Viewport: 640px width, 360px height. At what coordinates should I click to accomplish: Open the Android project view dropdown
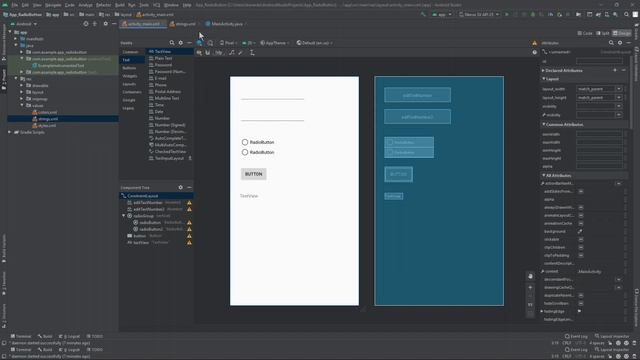click(24, 24)
